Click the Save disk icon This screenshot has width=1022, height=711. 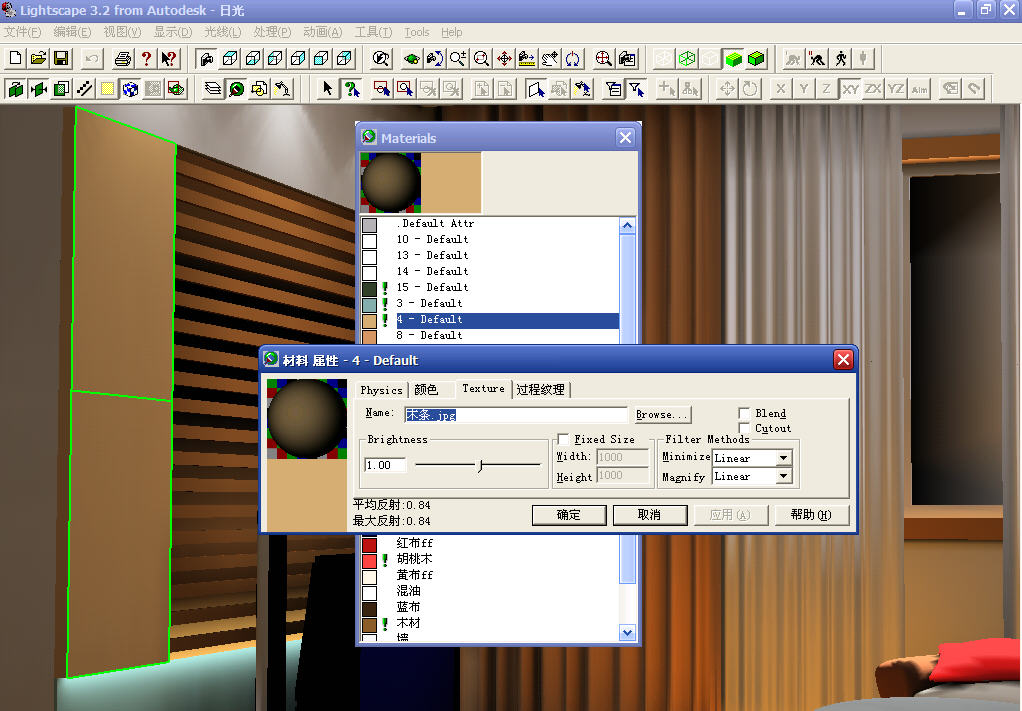pos(60,59)
